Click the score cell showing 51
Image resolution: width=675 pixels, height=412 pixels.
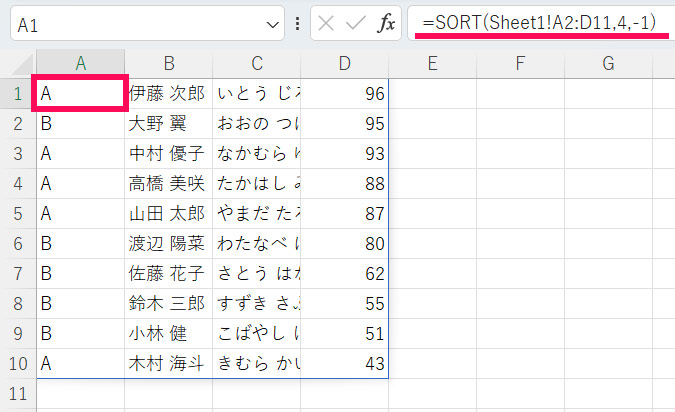[344, 334]
